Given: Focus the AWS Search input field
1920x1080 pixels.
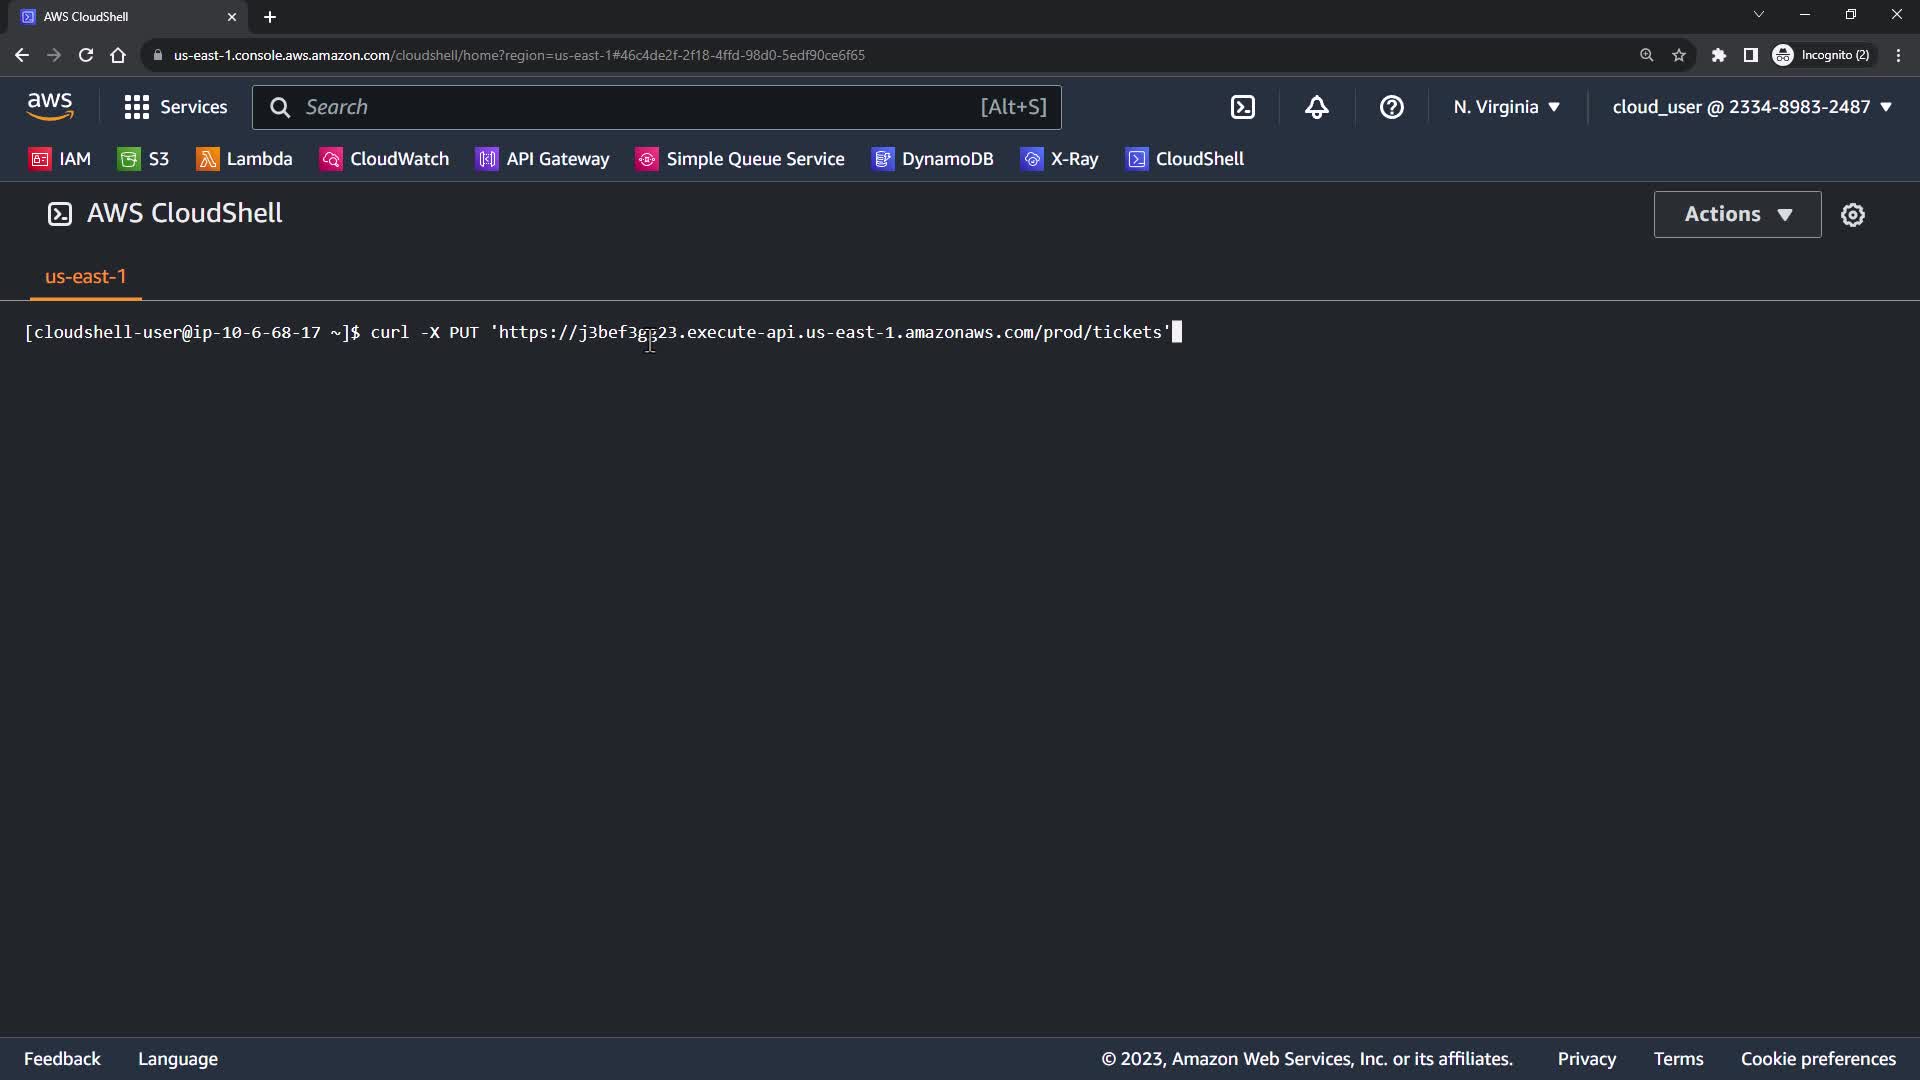Looking at the screenshot, I should tap(640, 107).
